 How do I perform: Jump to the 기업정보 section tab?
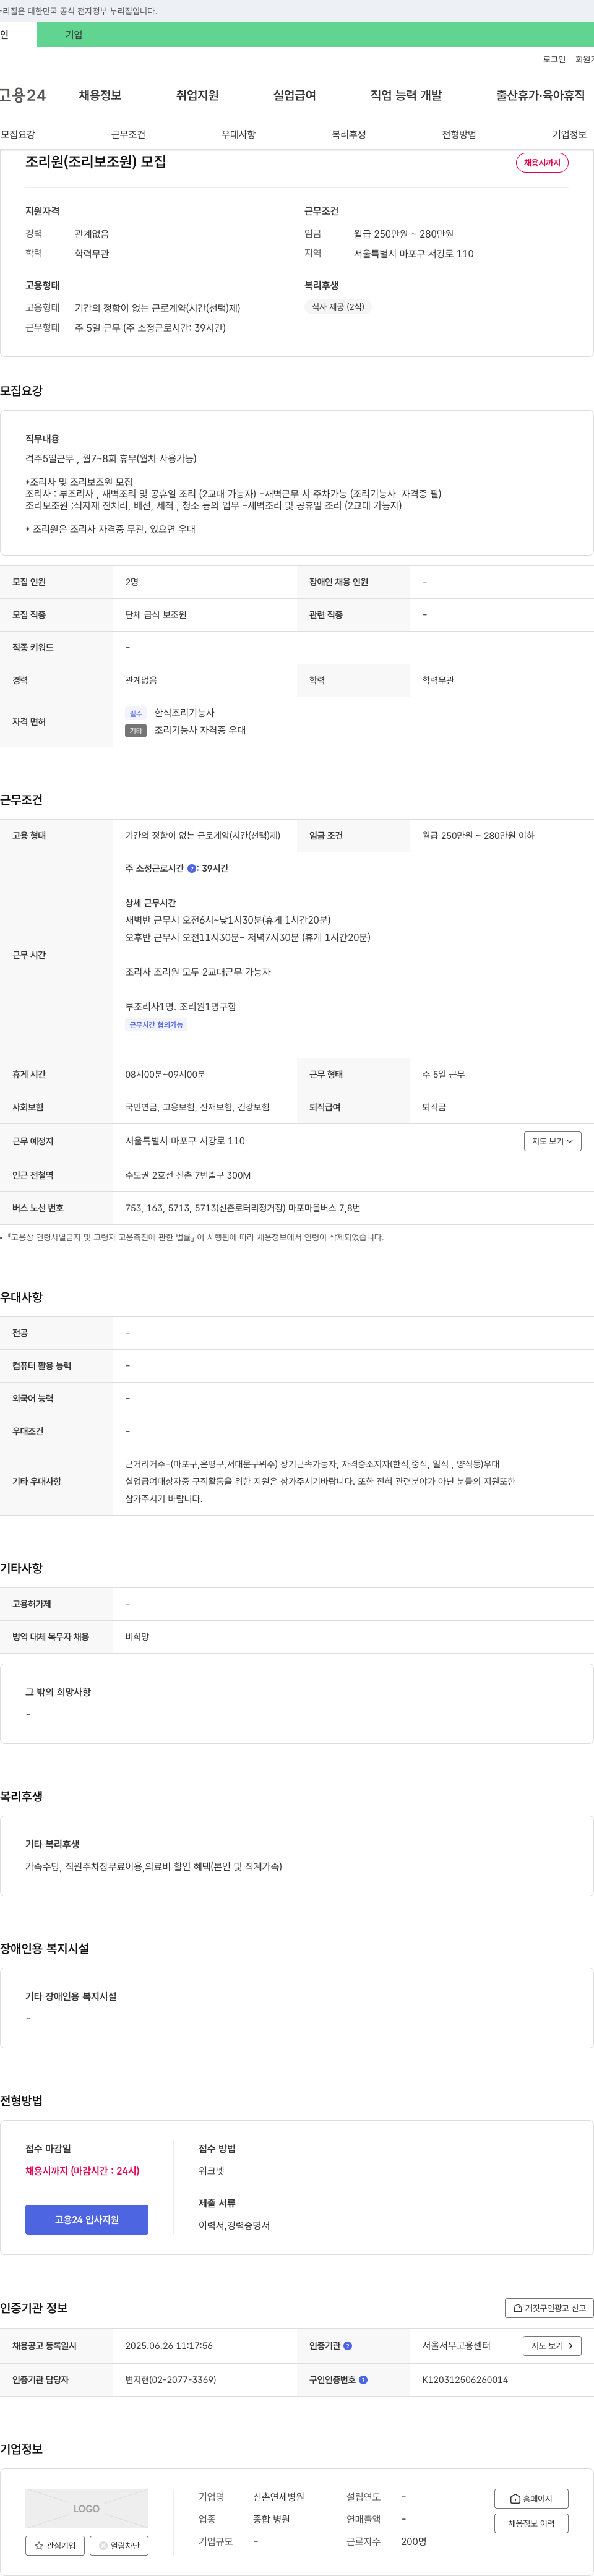coord(569,134)
